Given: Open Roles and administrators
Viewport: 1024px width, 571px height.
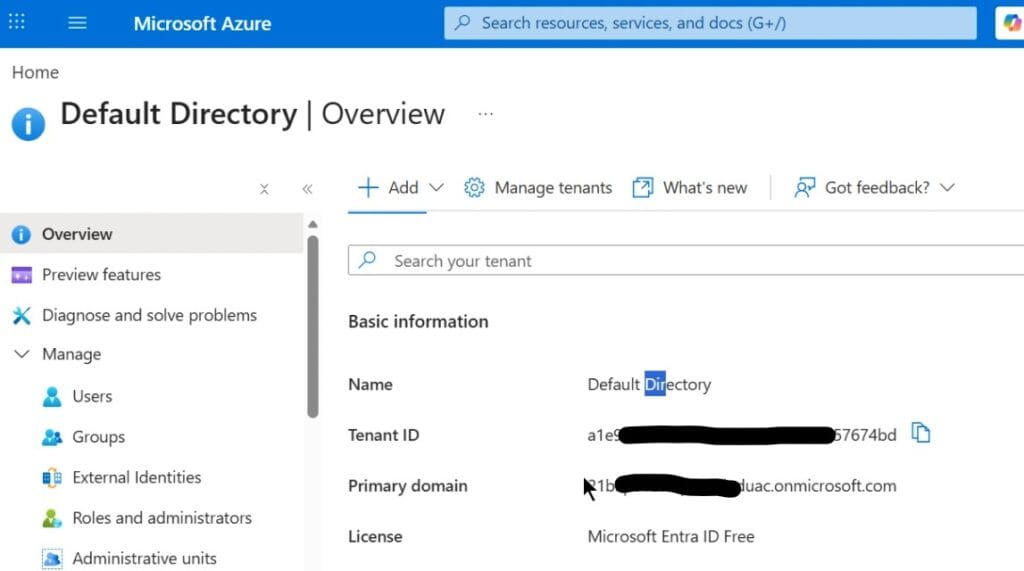Looking at the screenshot, I should [162, 517].
